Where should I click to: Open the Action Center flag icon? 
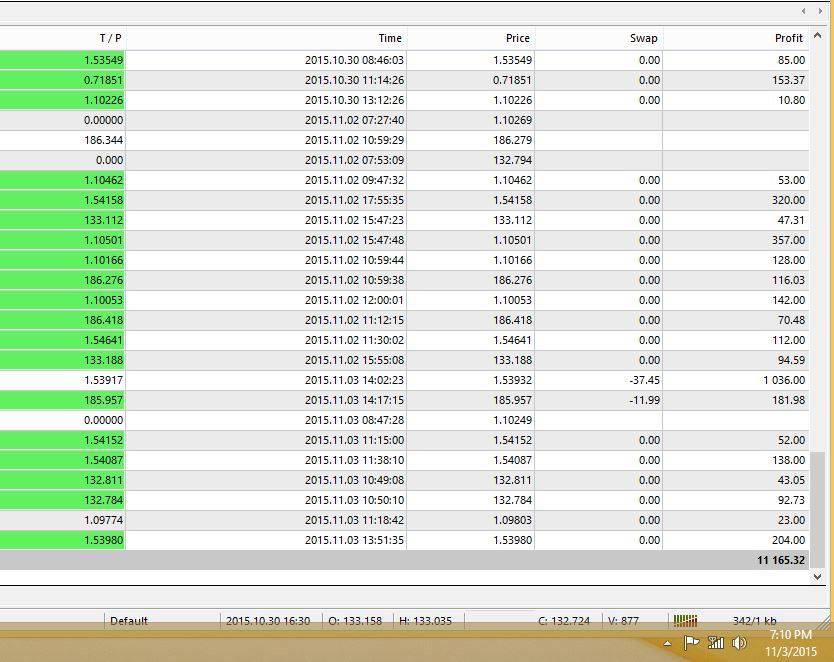691,643
